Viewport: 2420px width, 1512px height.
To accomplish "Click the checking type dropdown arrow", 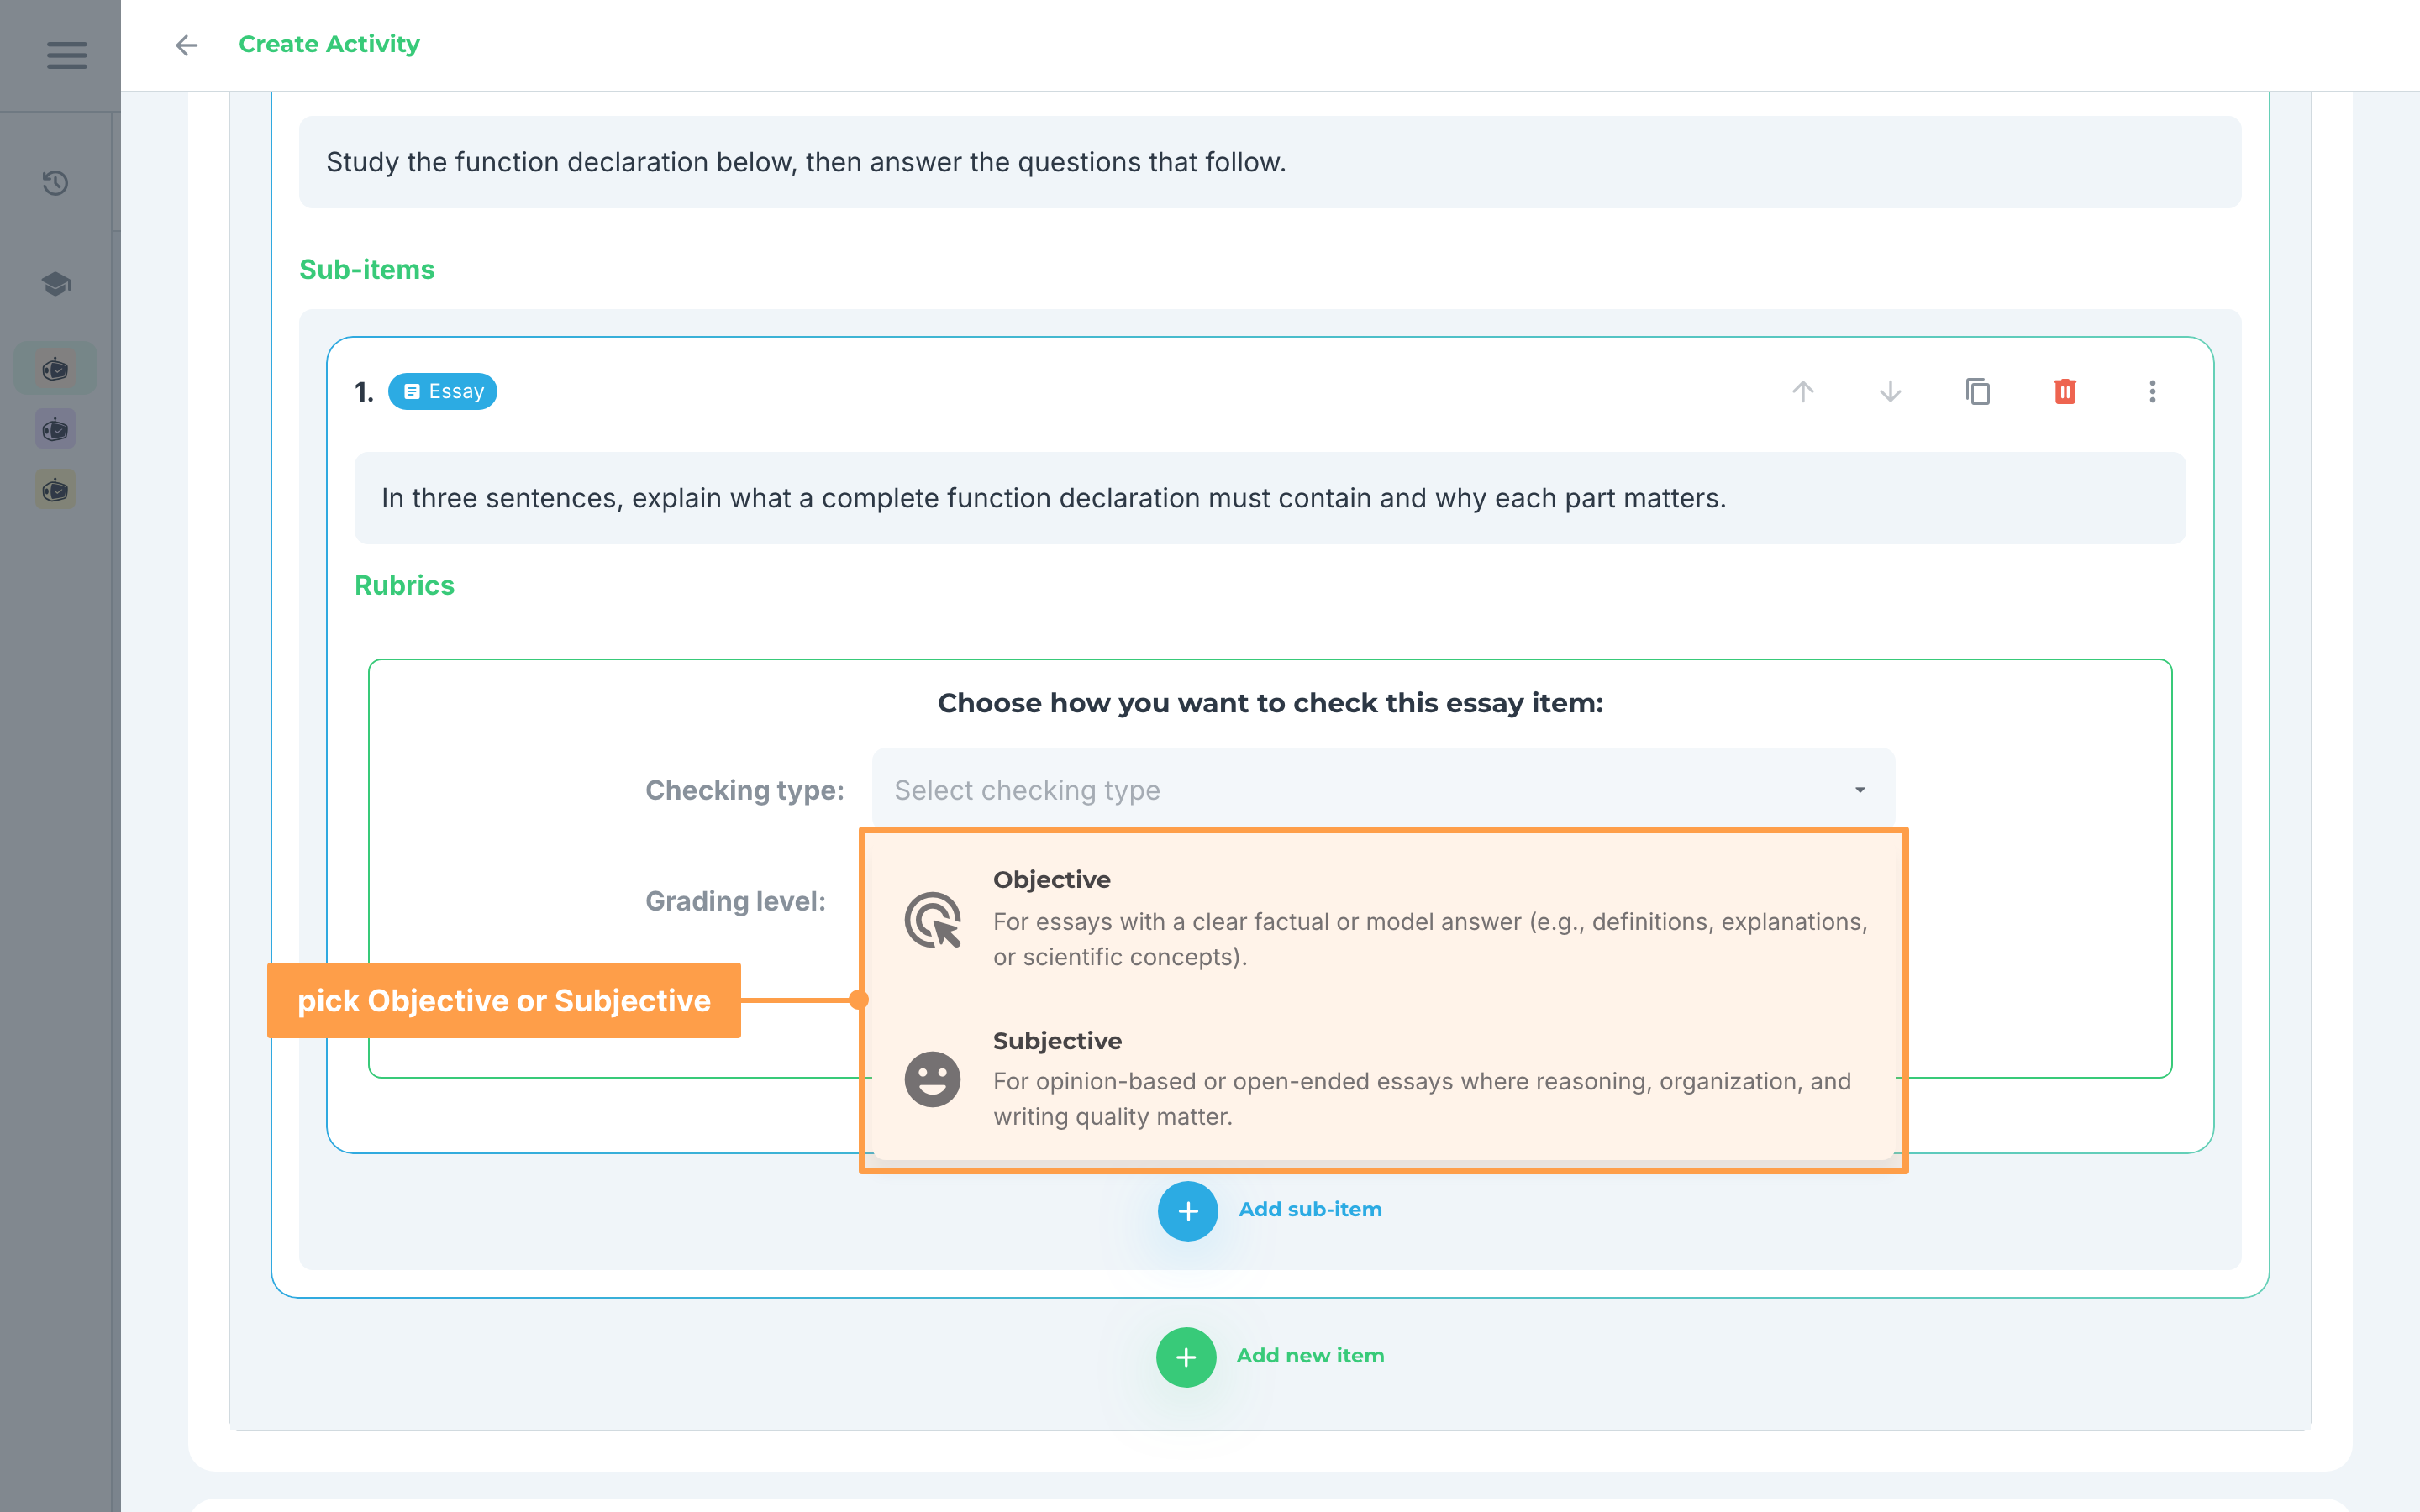I will pyautogui.click(x=1860, y=790).
